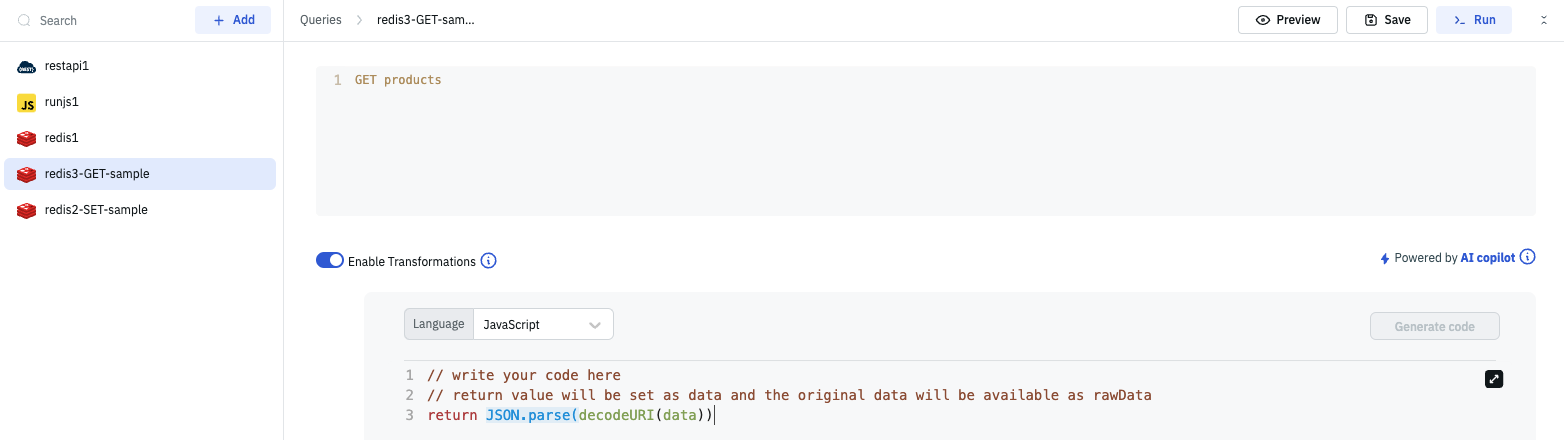Click the redis1 Redis icon

click(27, 138)
